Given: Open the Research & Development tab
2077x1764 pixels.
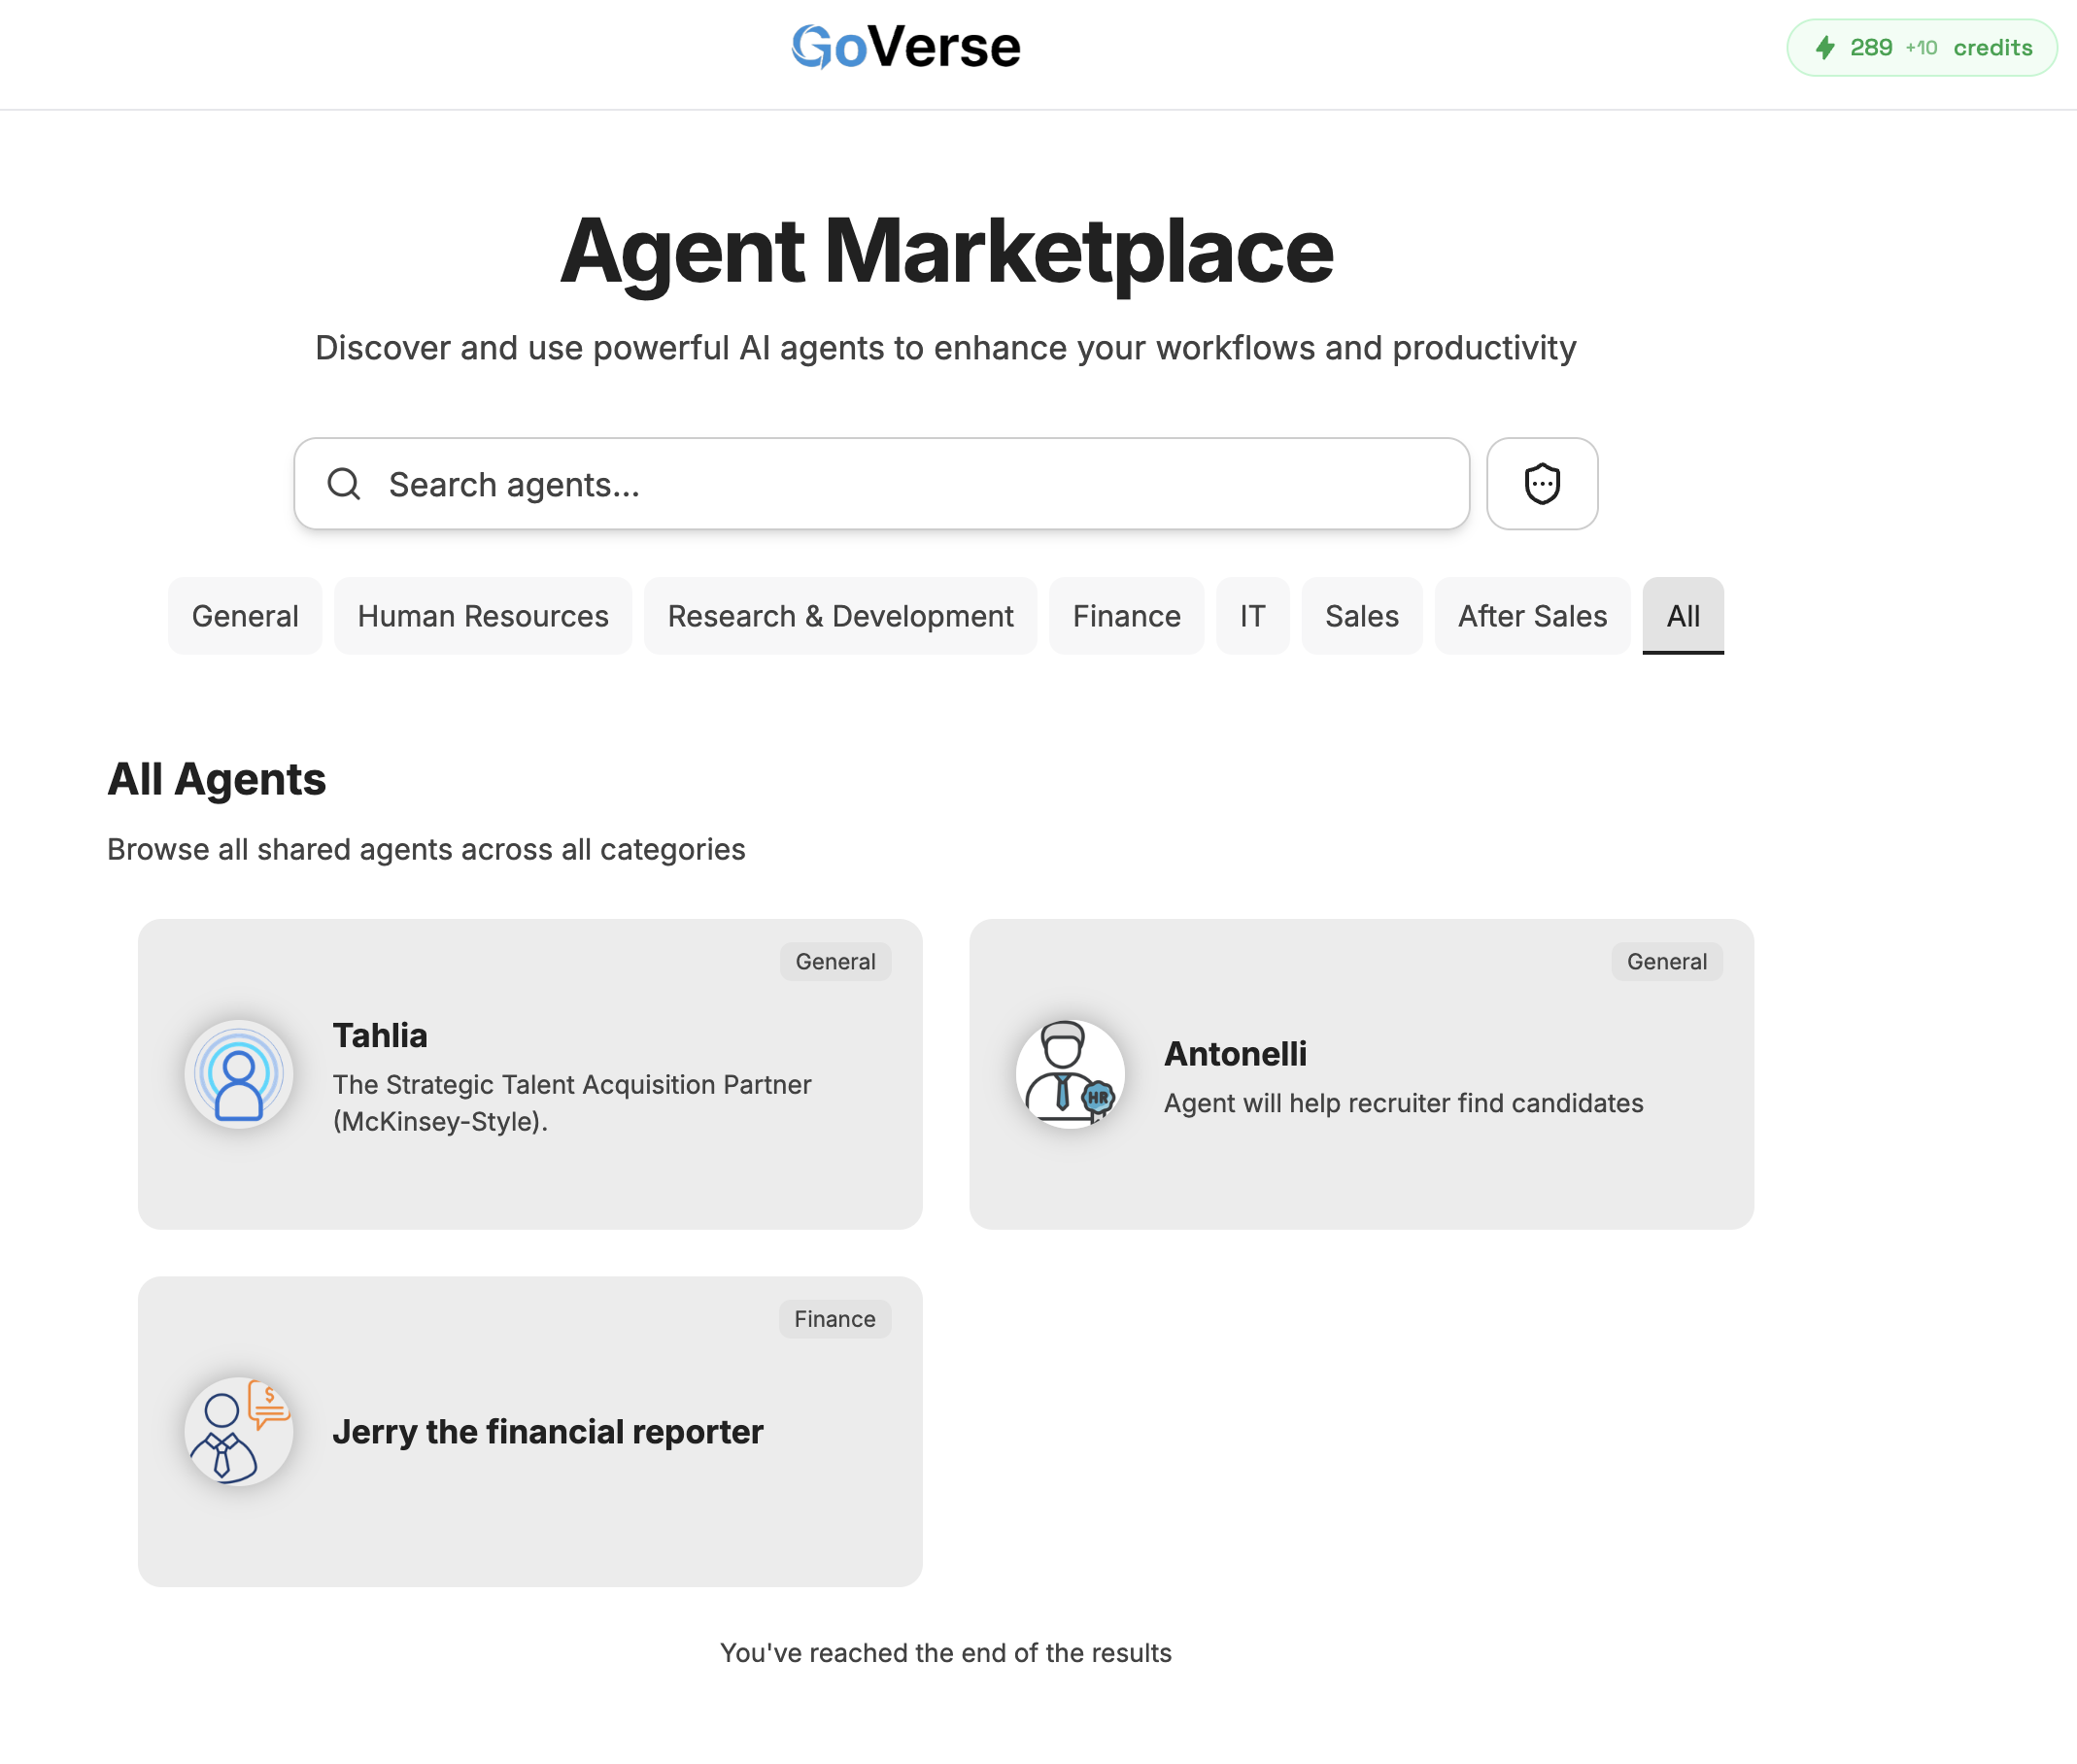Looking at the screenshot, I should [x=840, y=616].
